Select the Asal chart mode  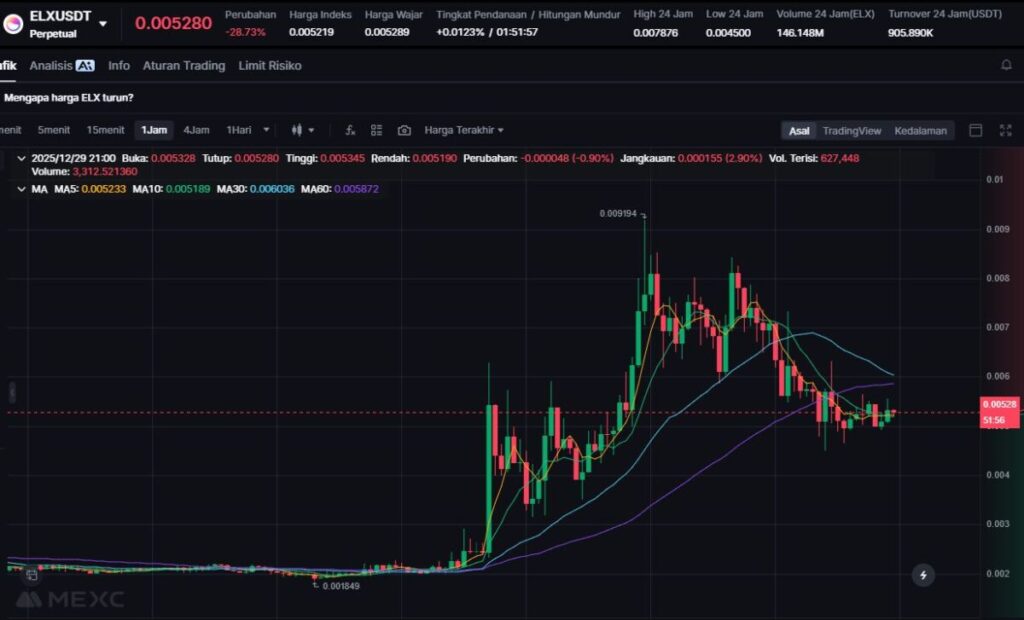tap(799, 130)
